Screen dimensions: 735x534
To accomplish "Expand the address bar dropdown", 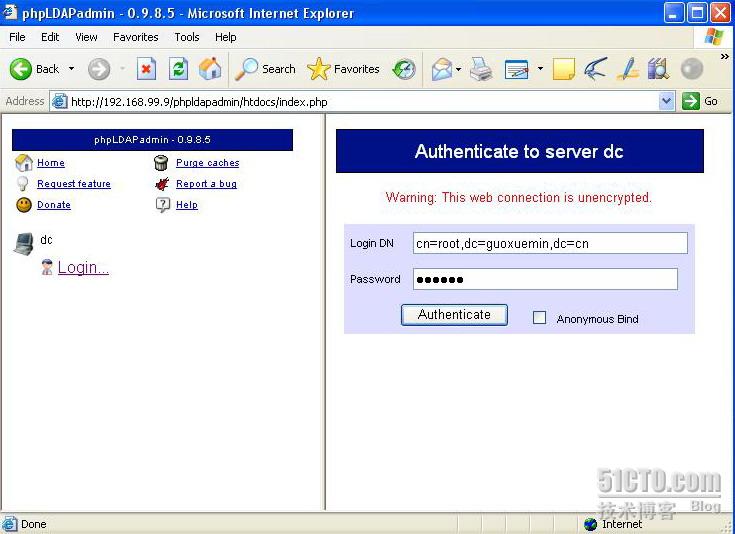I will 666,101.
